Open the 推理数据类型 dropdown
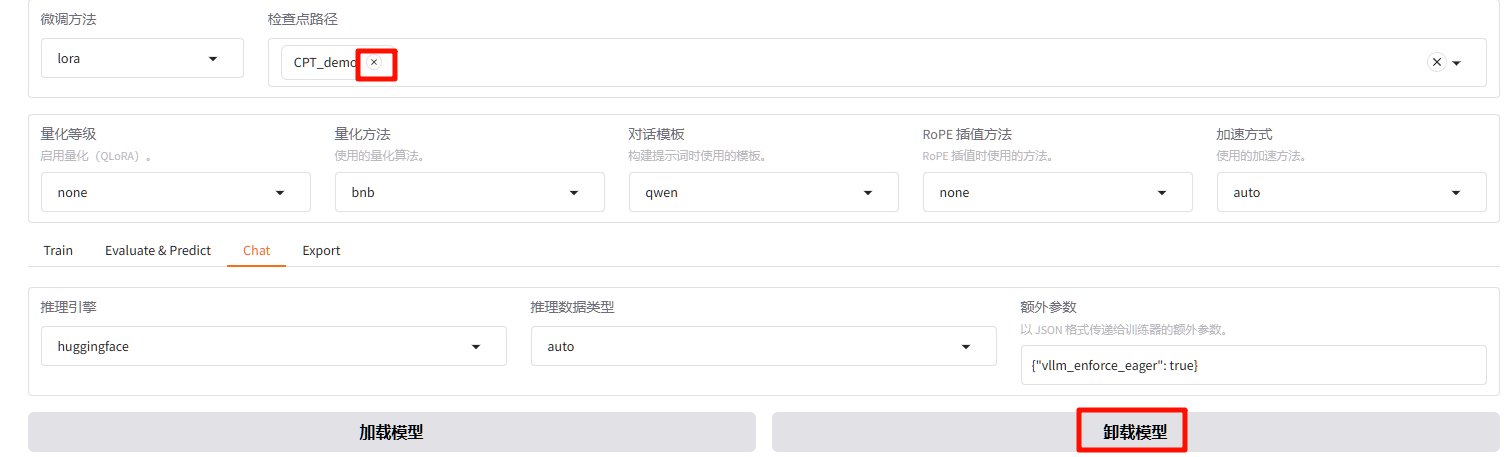The width and height of the screenshot is (1504, 457). click(x=763, y=347)
